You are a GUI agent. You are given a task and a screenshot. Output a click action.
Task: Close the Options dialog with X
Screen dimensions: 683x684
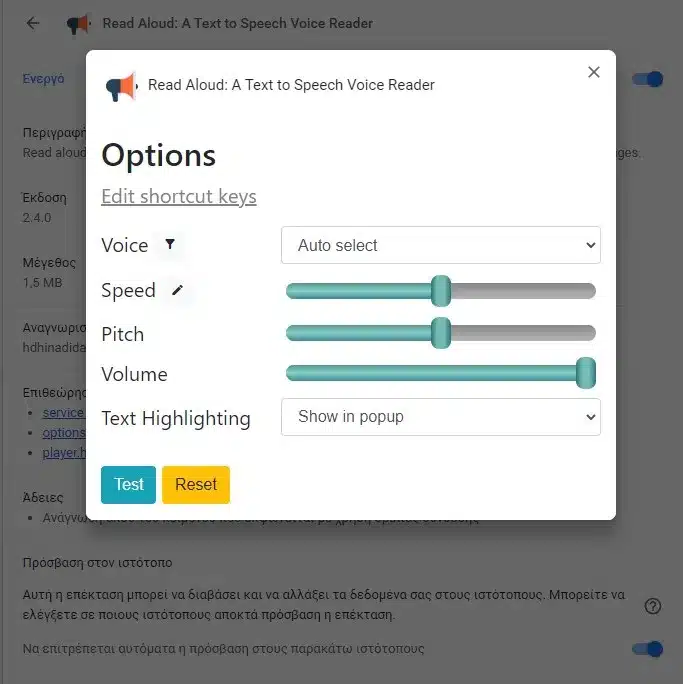click(594, 72)
